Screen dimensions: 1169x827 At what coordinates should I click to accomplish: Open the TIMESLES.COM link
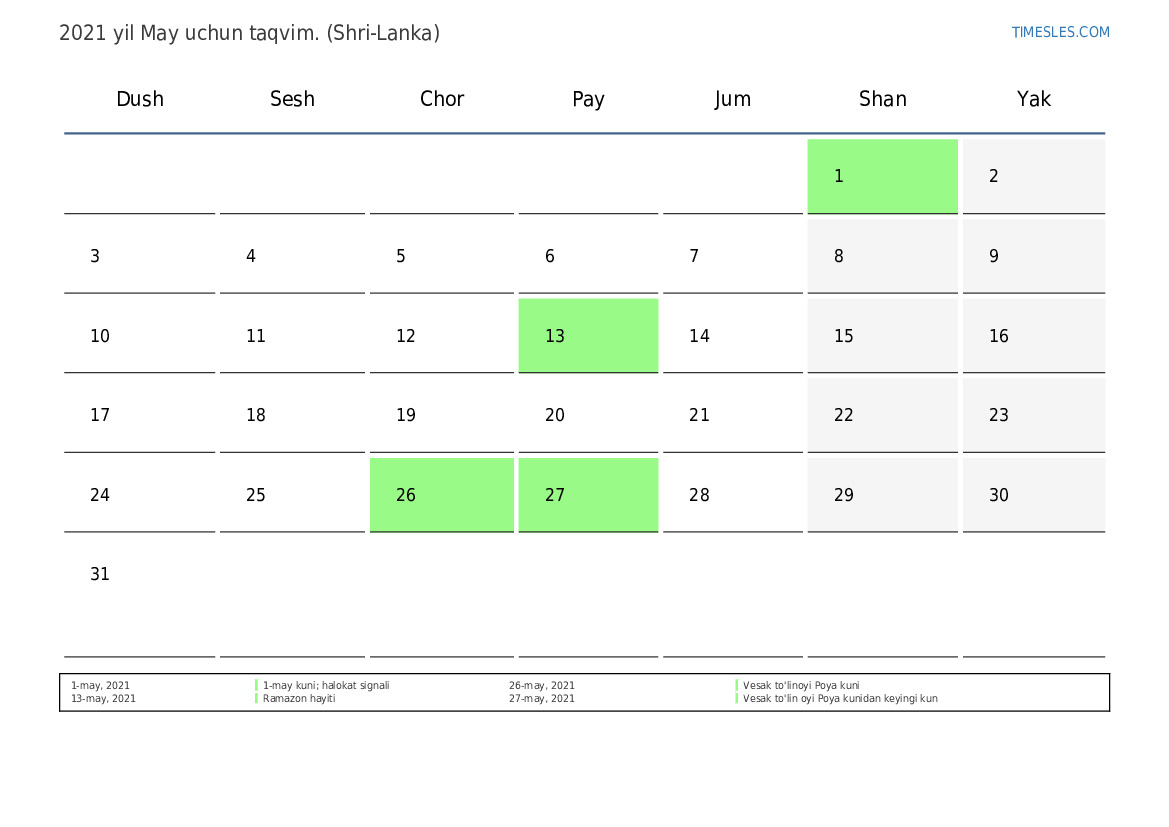(1060, 32)
